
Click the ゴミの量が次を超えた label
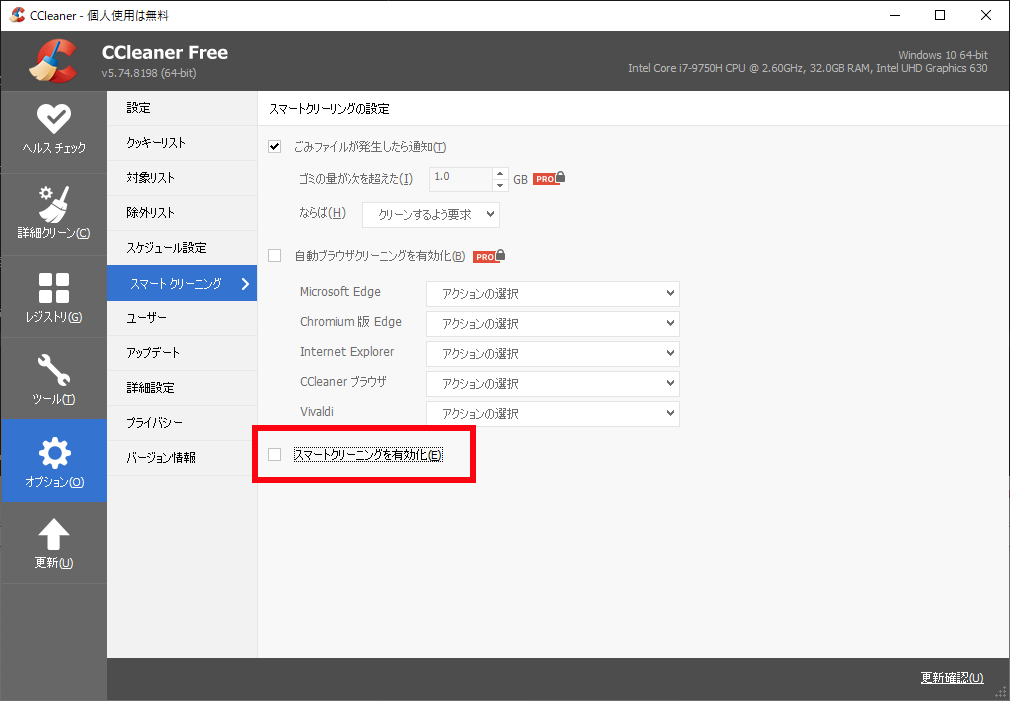356,178
